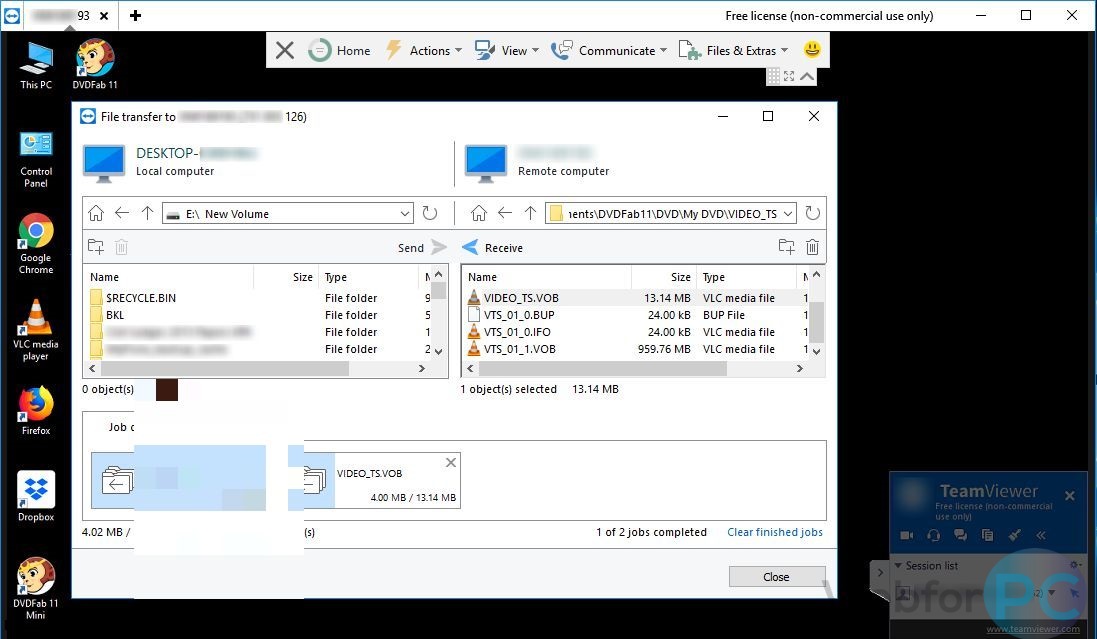Open the local drive E:\ New Volume dropdown
This screenshot has width=1097, height=639.
pos(404,213)
